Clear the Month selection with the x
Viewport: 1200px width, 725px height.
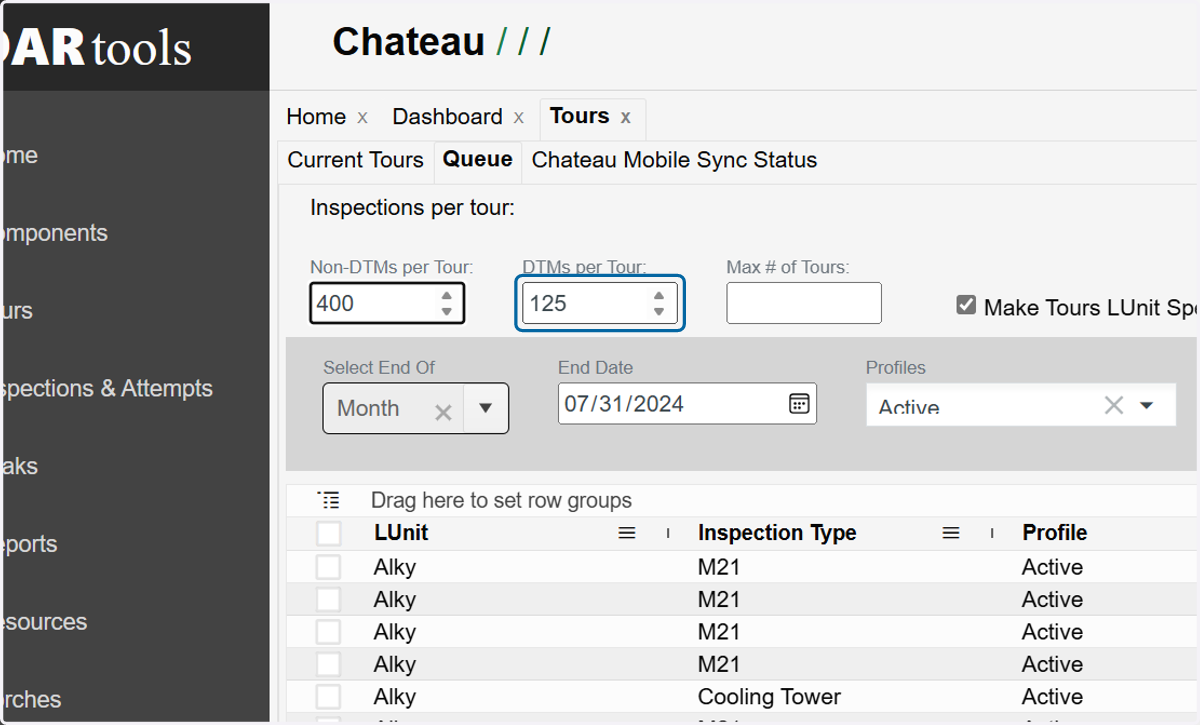(x=443, y=411)
